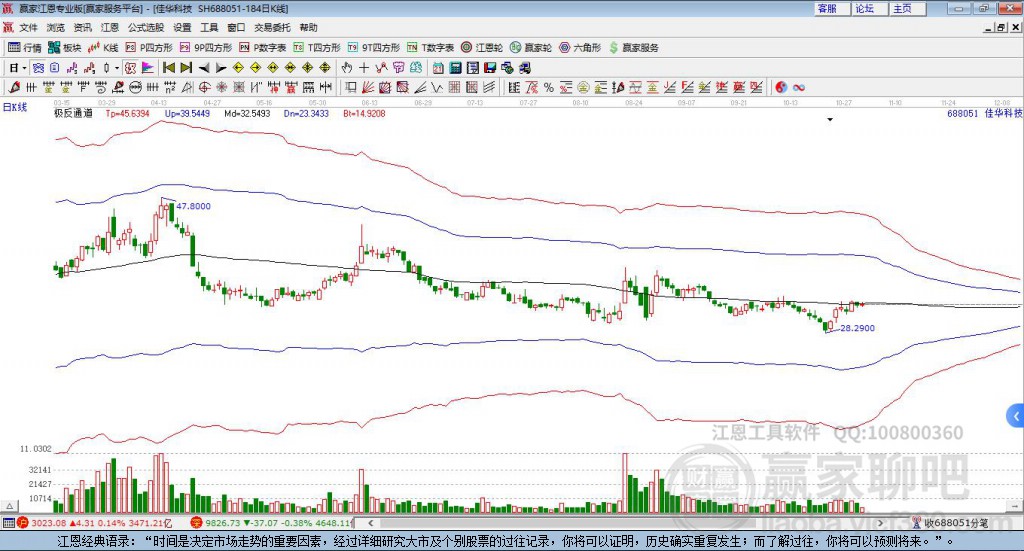Click the floppy disk save icon
1024x551 pixels.
click(490, 68)
